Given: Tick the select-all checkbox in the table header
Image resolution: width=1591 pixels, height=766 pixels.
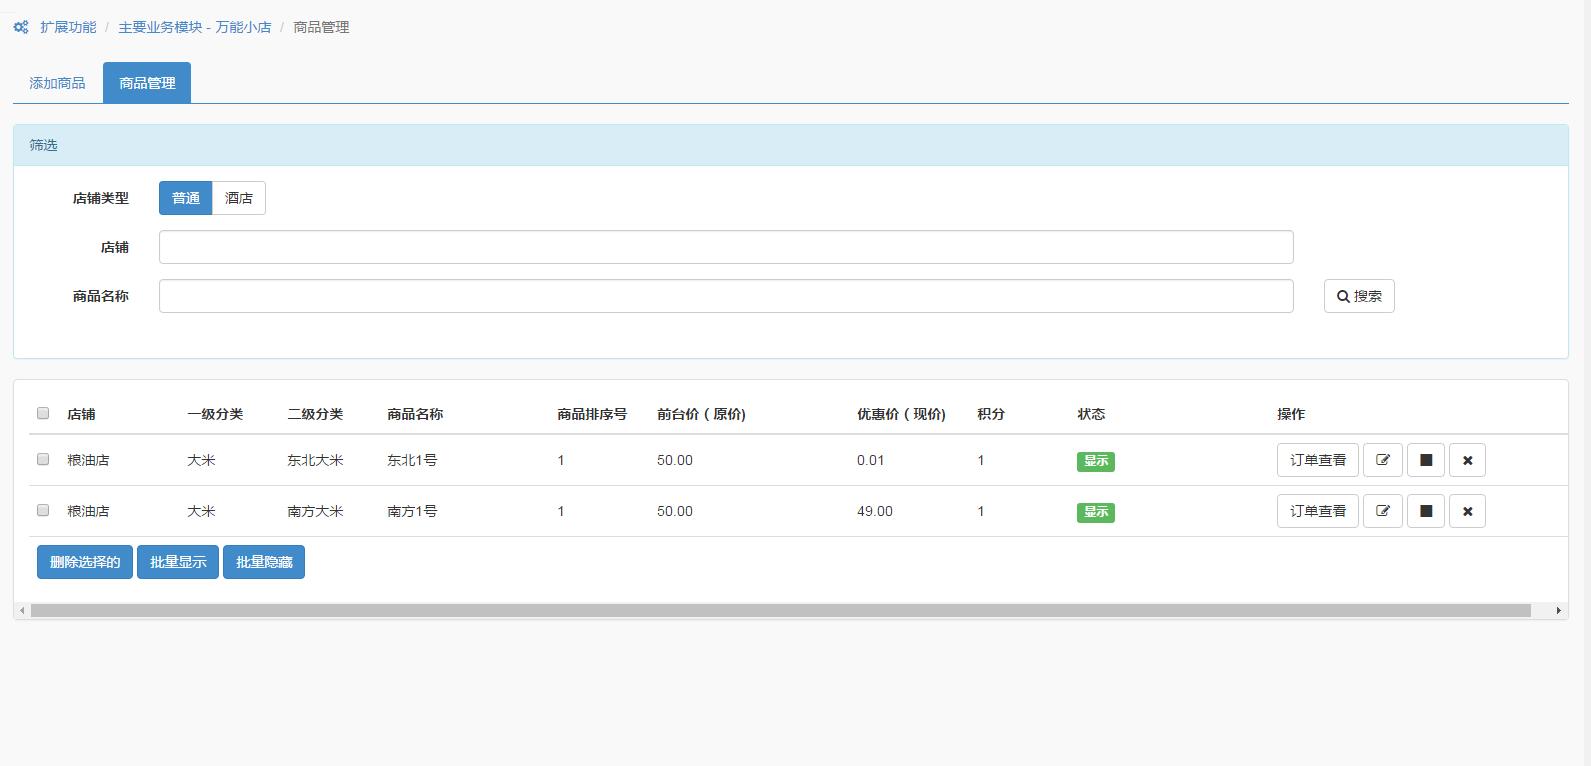Looking at the screenshot, I should tap(43, 413).
